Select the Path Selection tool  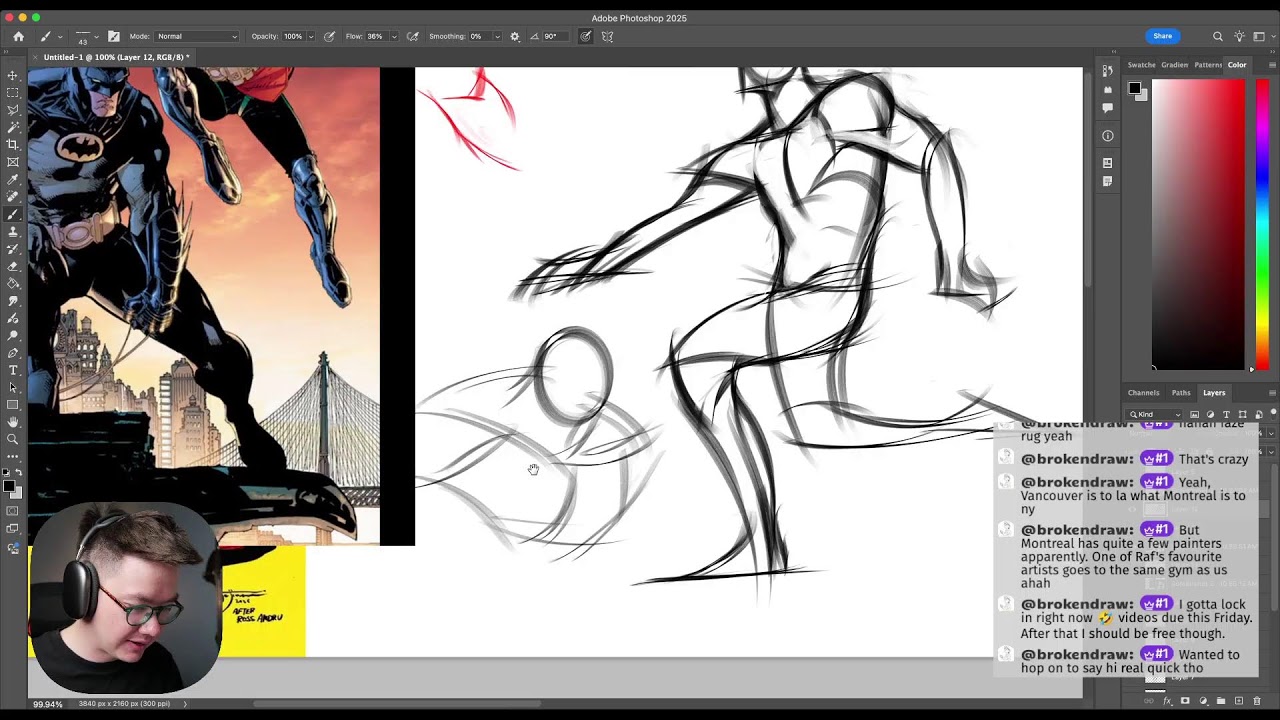tap(13, 388)
